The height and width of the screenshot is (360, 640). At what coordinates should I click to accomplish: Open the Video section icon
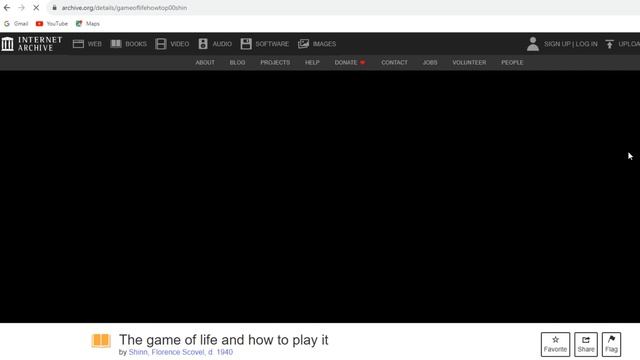(x=161, y=44)
